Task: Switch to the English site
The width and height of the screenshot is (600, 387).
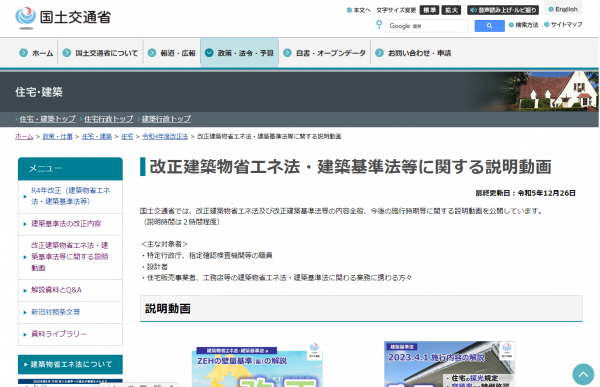Action: (563, 9)
